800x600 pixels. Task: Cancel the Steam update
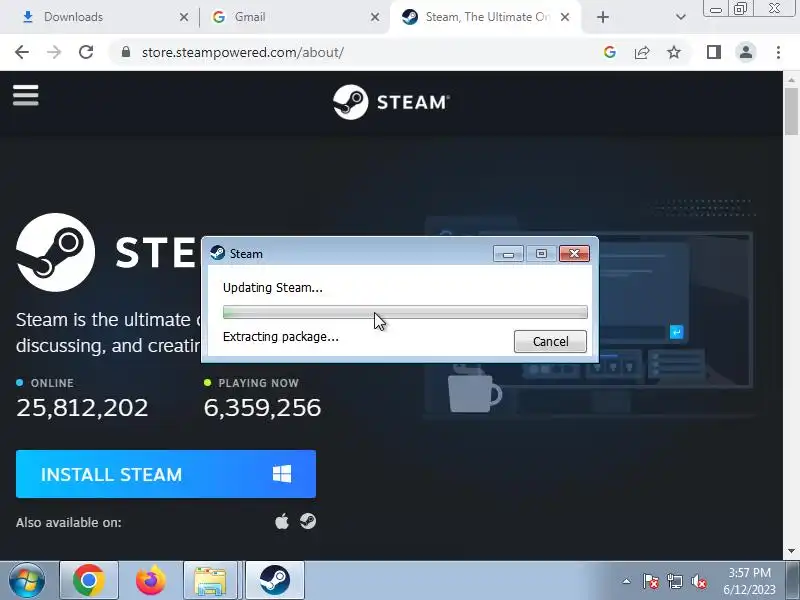pyautogui.click(x=550, y=341)
